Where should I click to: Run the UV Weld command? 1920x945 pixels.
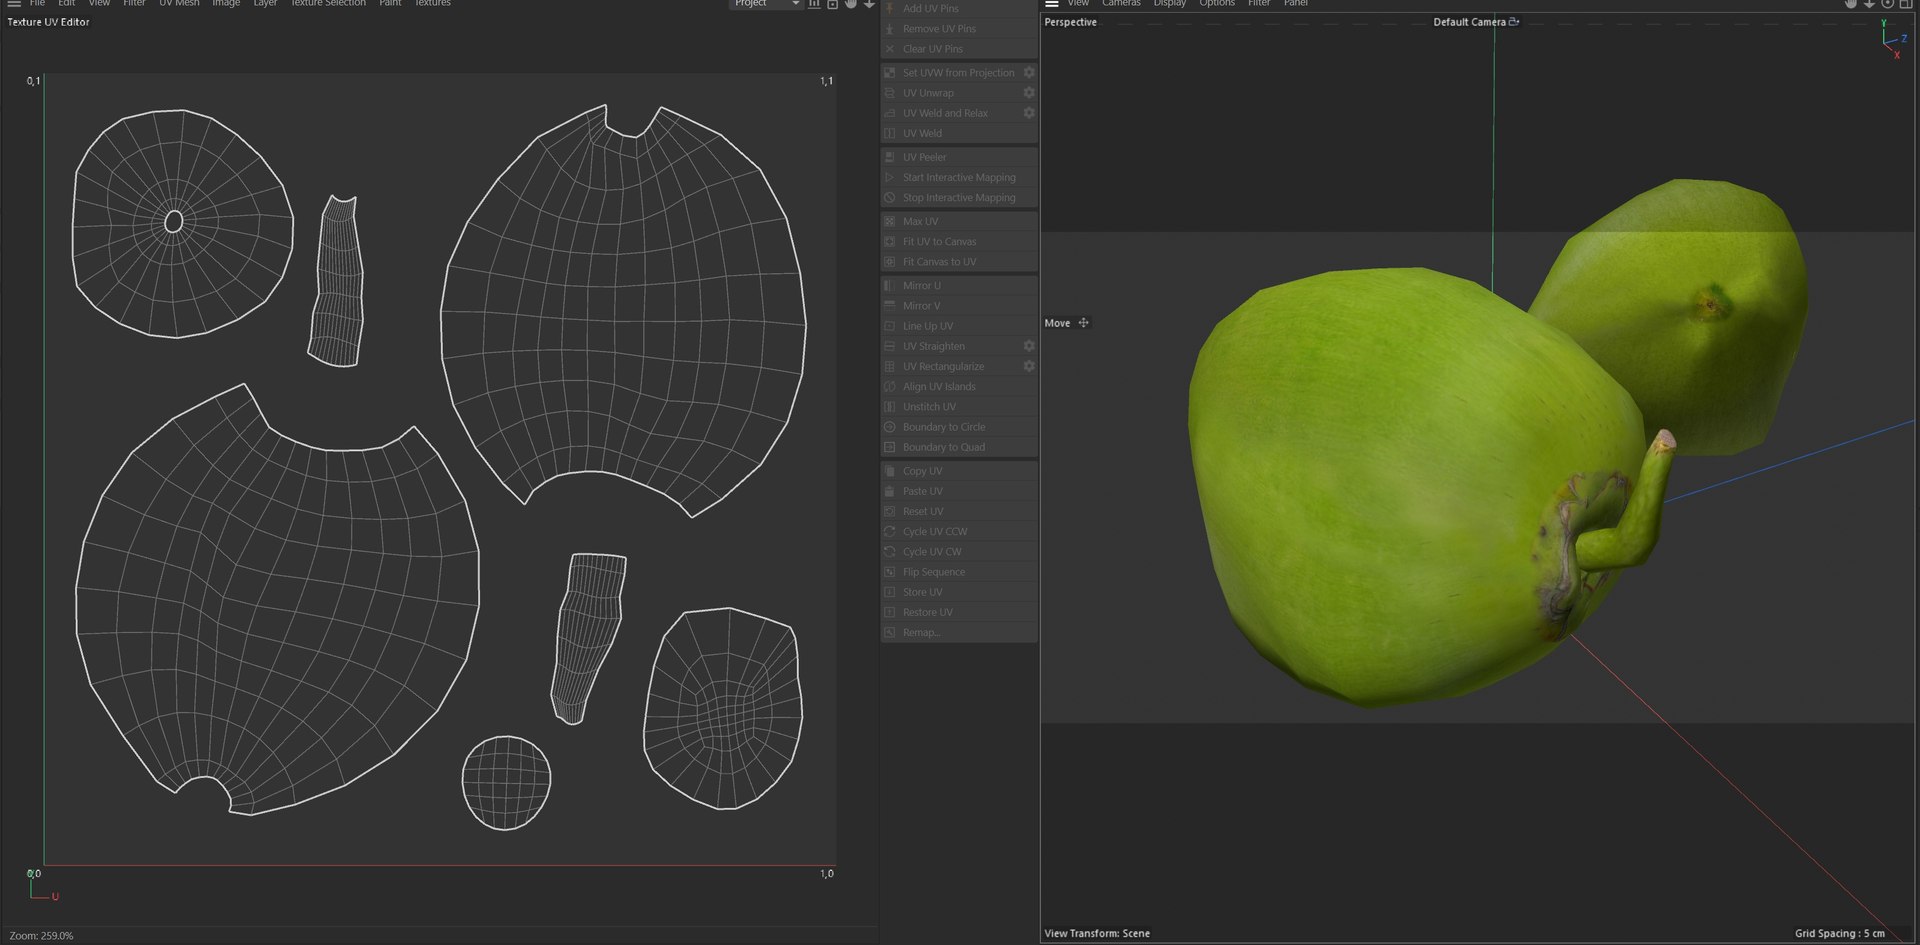point(959,133)
